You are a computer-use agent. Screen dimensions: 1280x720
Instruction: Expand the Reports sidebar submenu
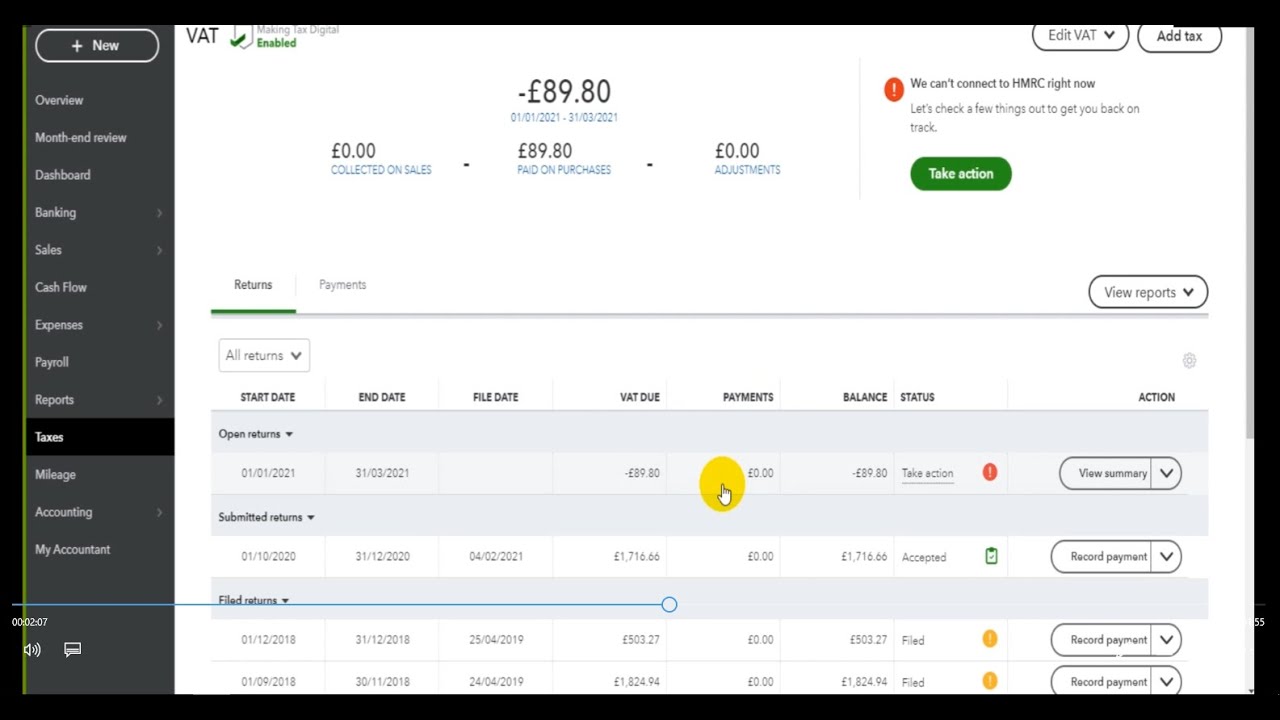click(159, 400)
